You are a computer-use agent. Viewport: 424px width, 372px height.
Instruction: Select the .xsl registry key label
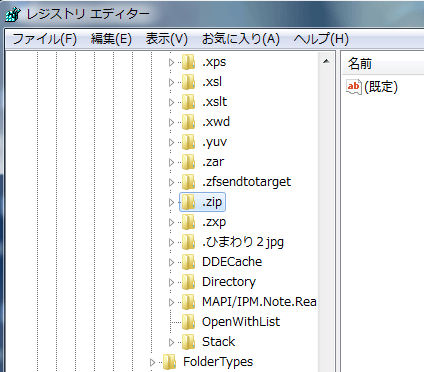pyautogui.click(x=212, y=82)
